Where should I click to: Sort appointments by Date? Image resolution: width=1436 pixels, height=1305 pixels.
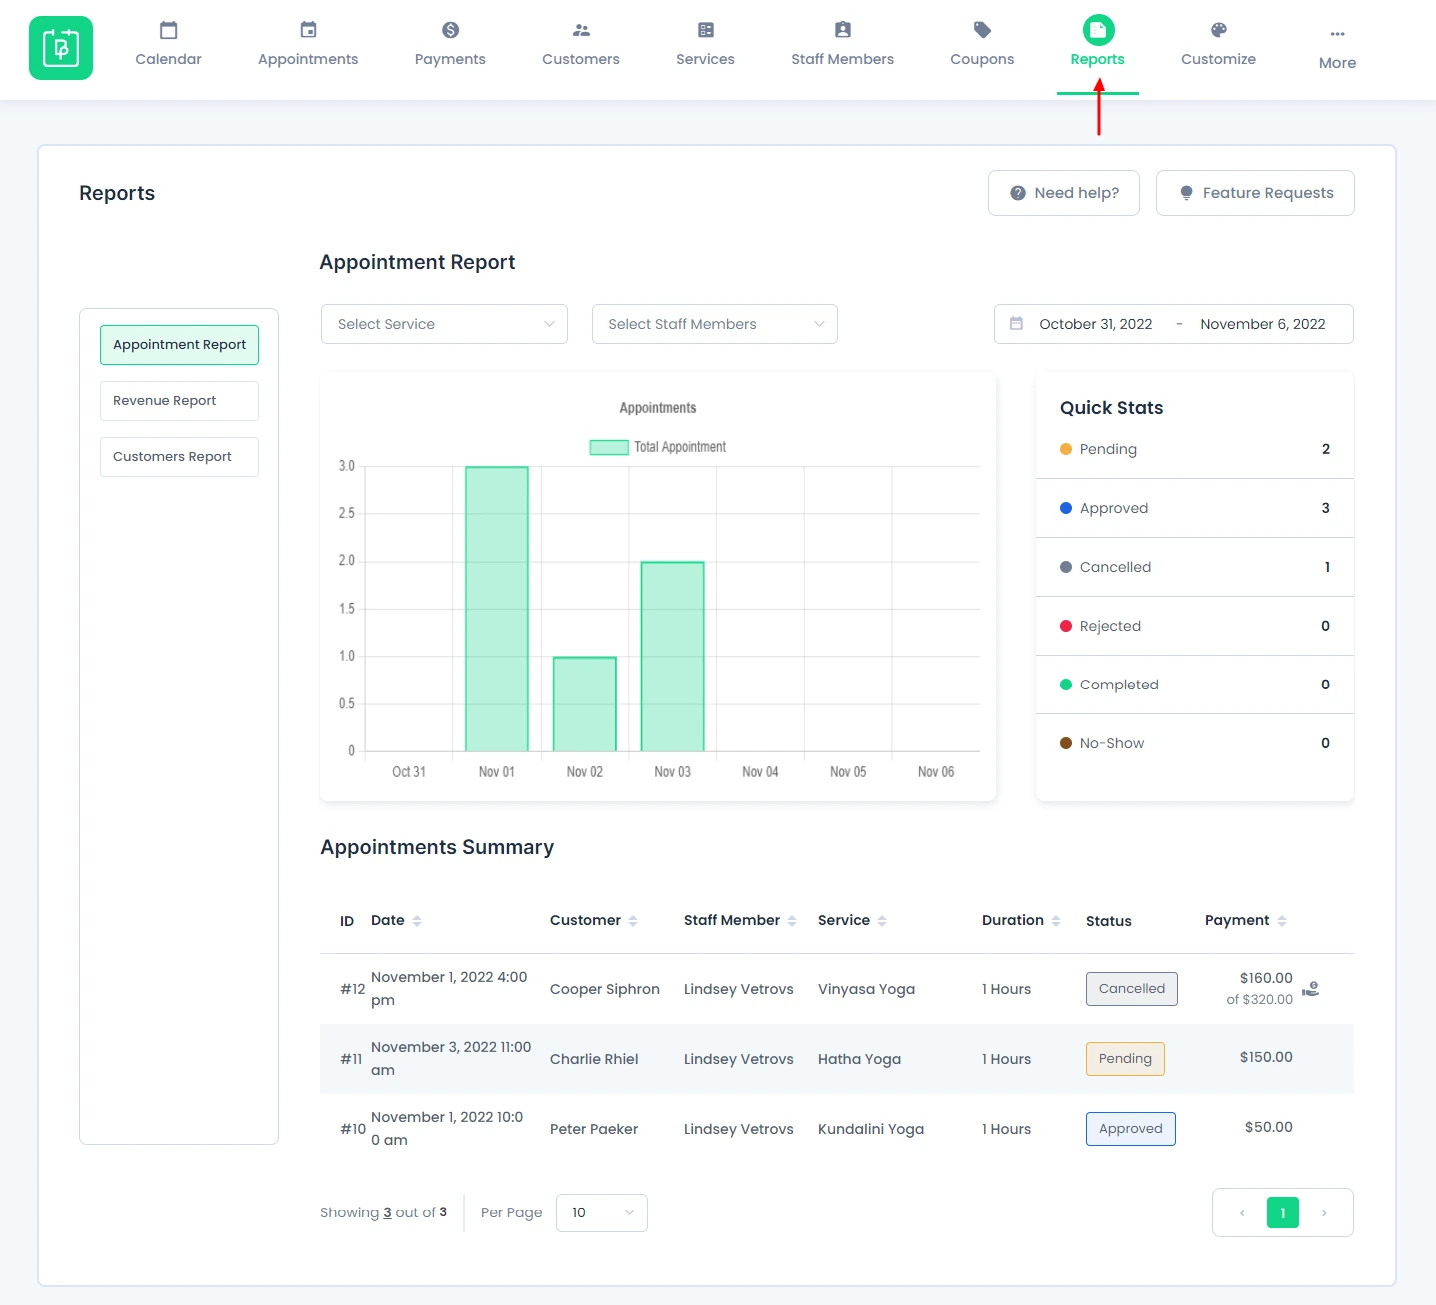coord(417,920)
